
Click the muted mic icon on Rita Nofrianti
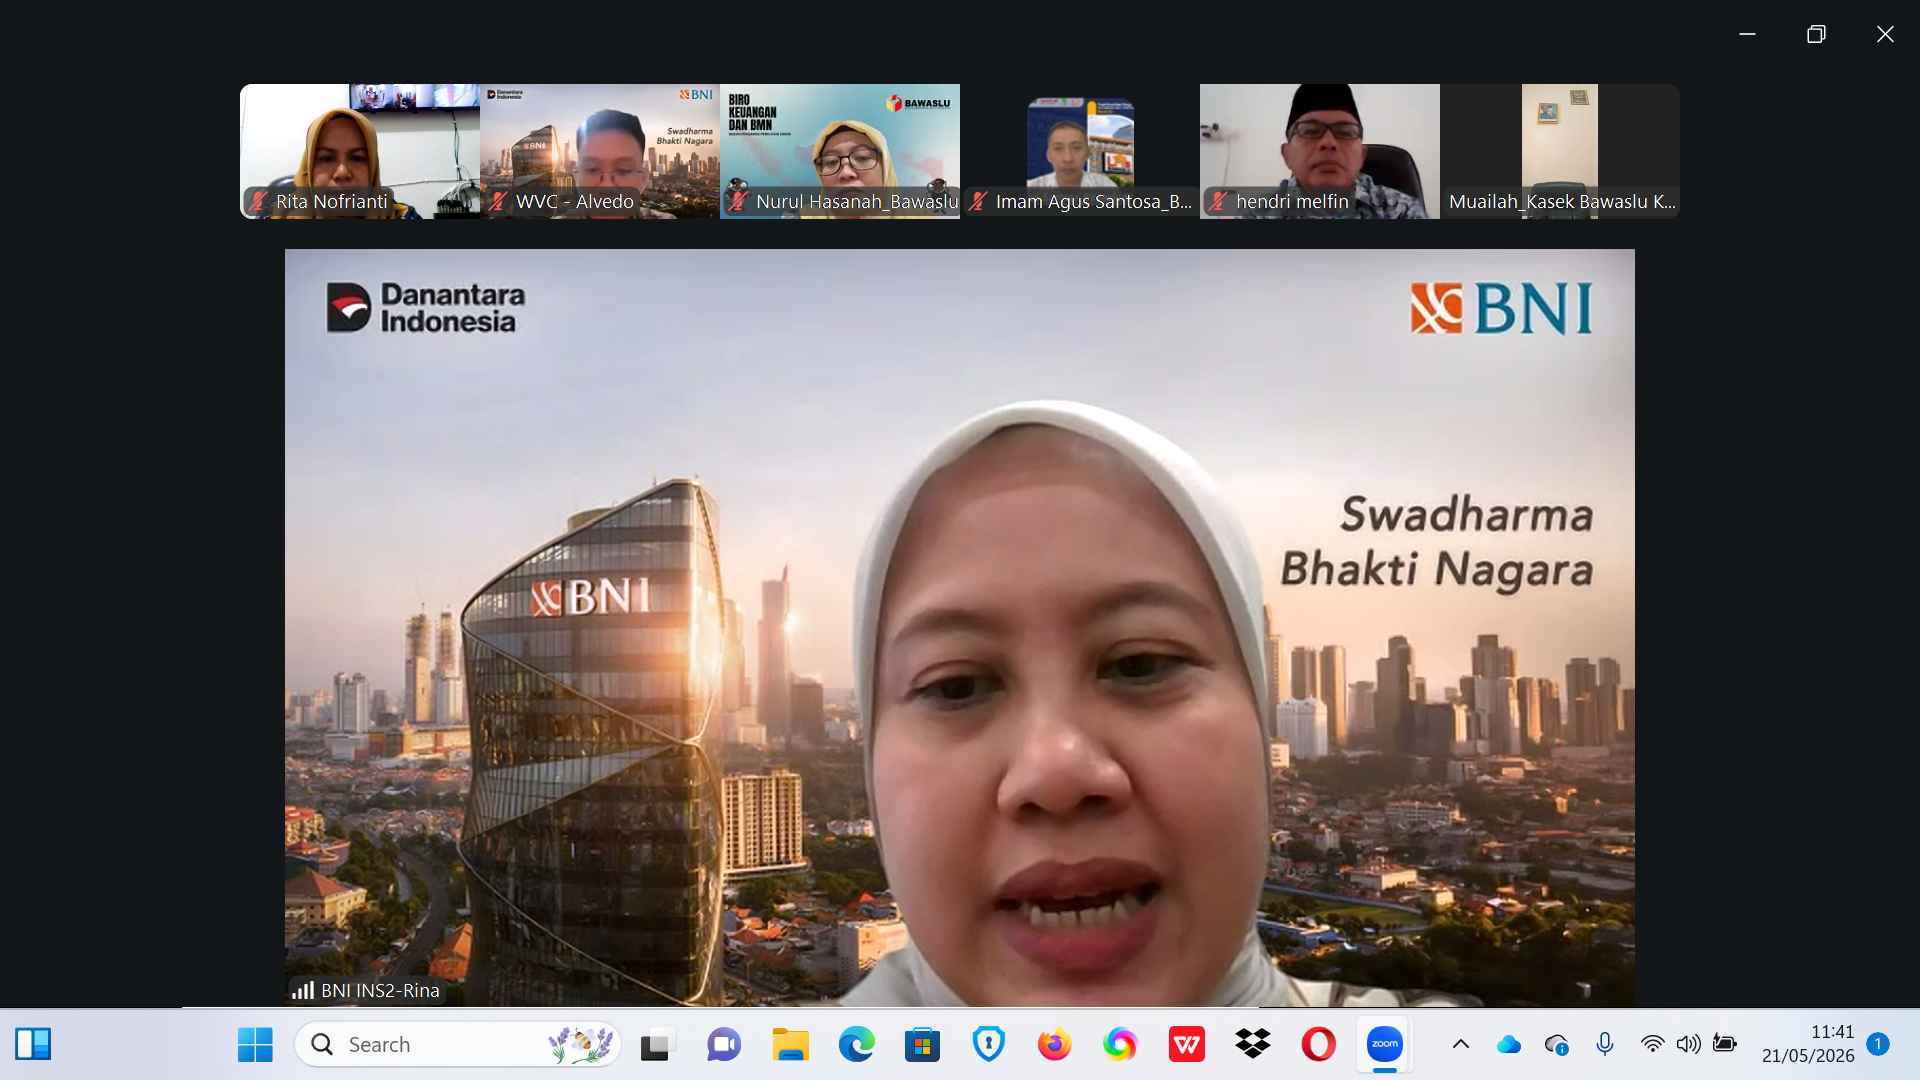[258, 201]
